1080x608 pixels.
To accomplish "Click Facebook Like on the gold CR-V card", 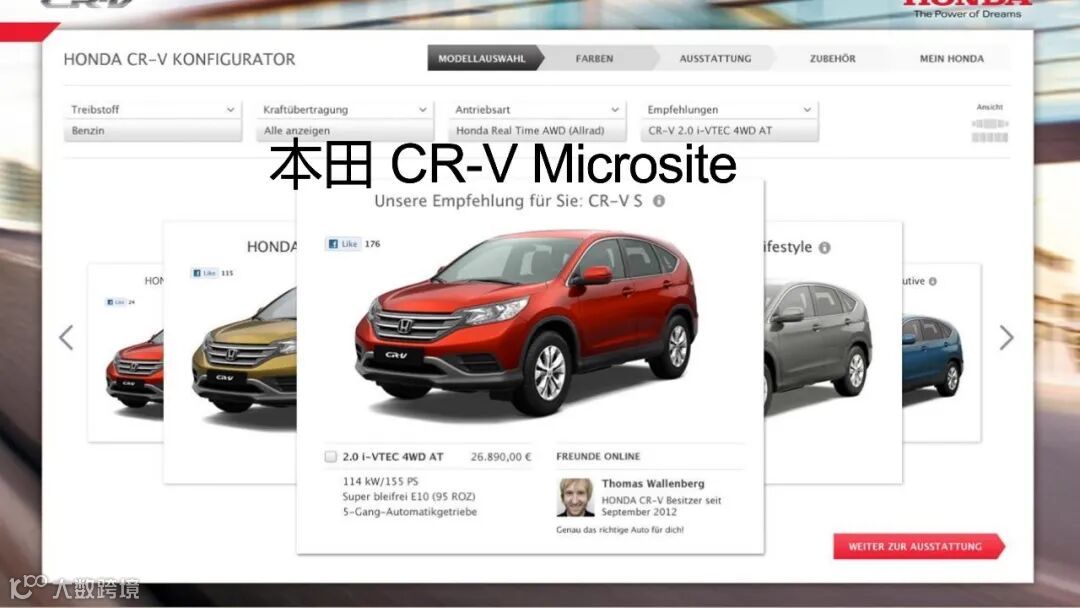I will pos(205,273).
